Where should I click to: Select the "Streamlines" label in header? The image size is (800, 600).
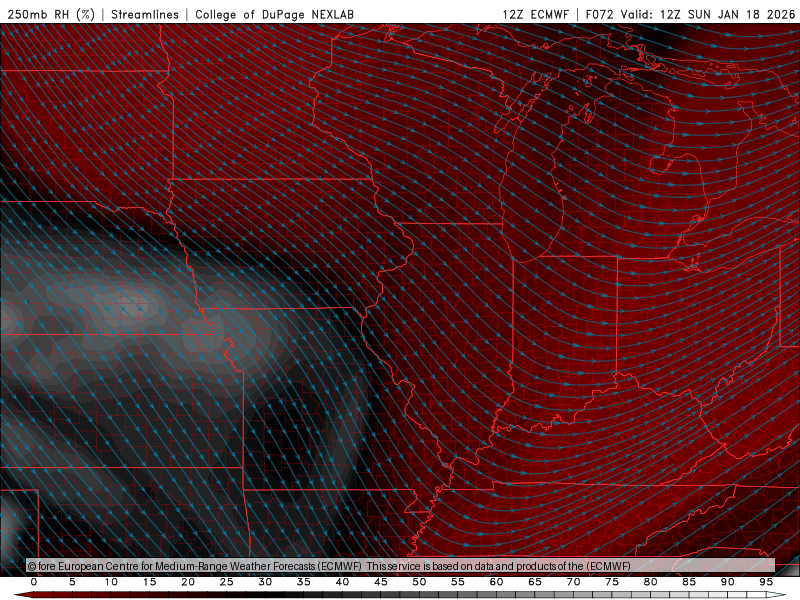point(145,14)
